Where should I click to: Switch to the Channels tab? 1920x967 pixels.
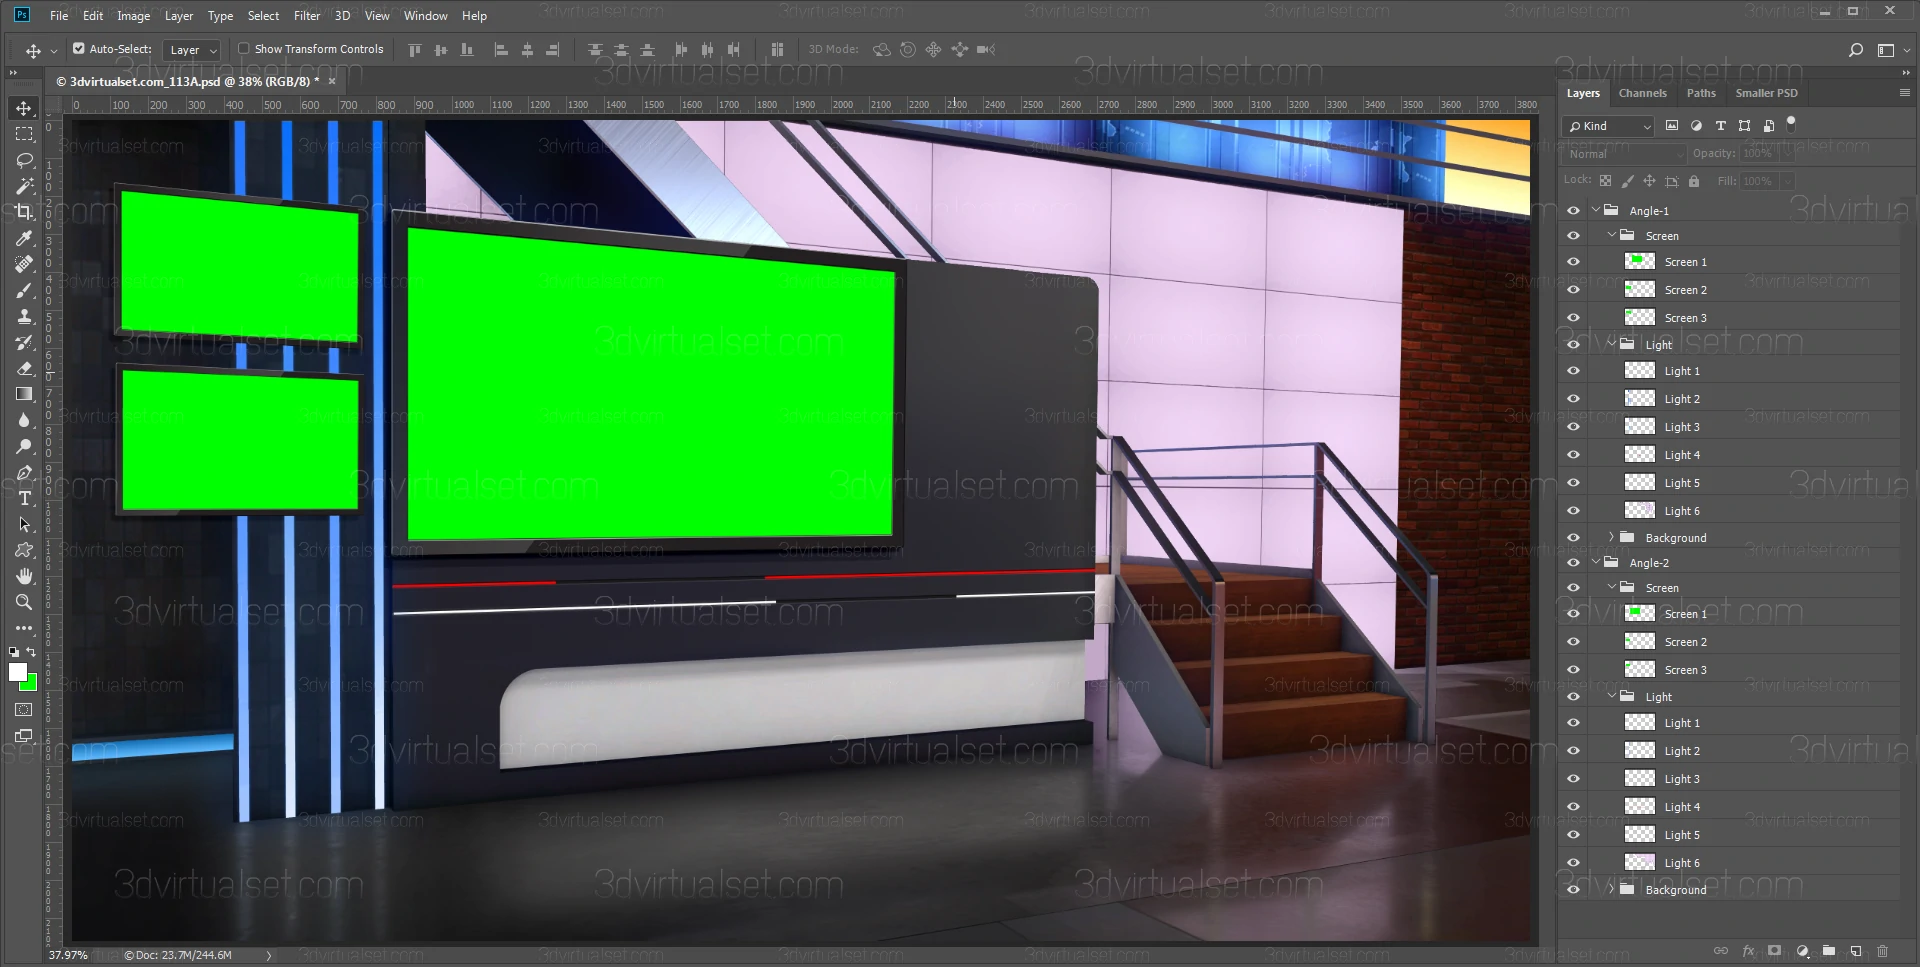(x=1642, y=93)
